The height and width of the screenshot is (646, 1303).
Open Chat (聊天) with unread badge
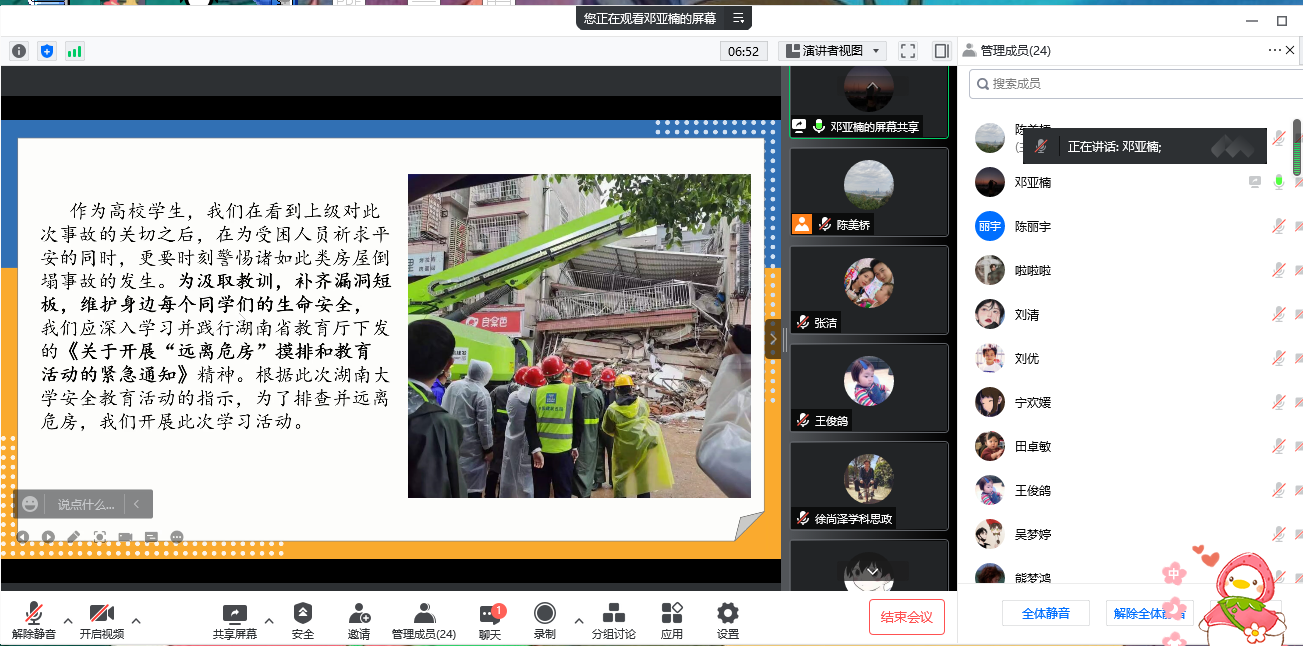pyautogui.click(x=489, y=620)
